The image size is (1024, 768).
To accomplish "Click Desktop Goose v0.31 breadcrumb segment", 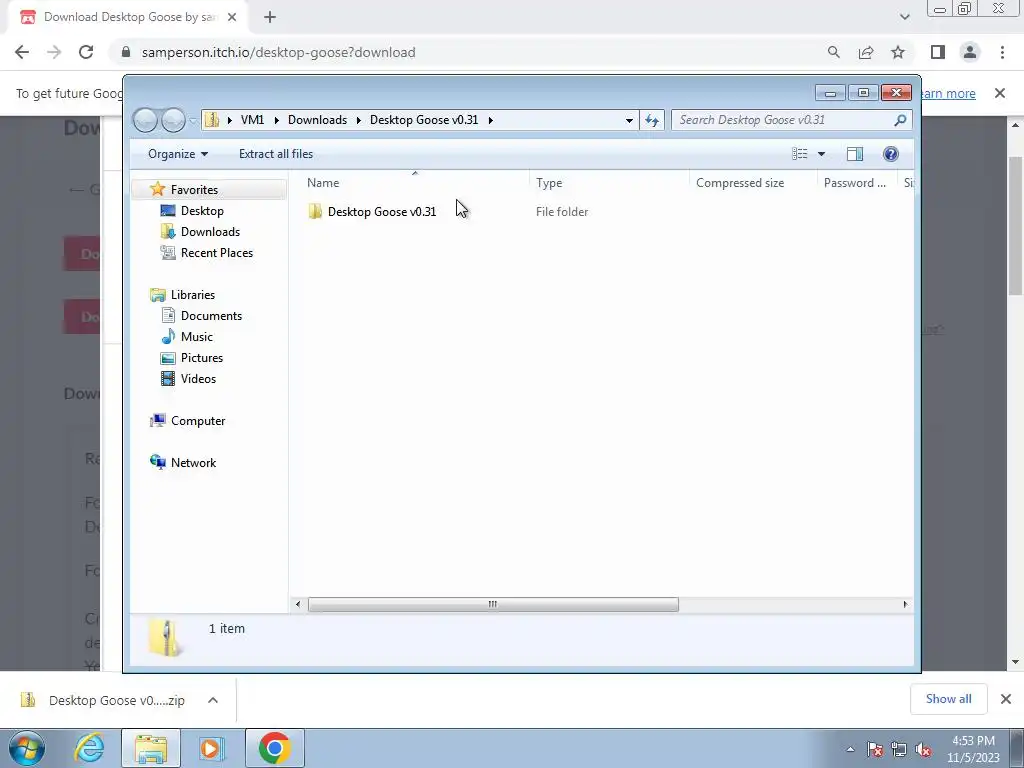I will 424,120.
